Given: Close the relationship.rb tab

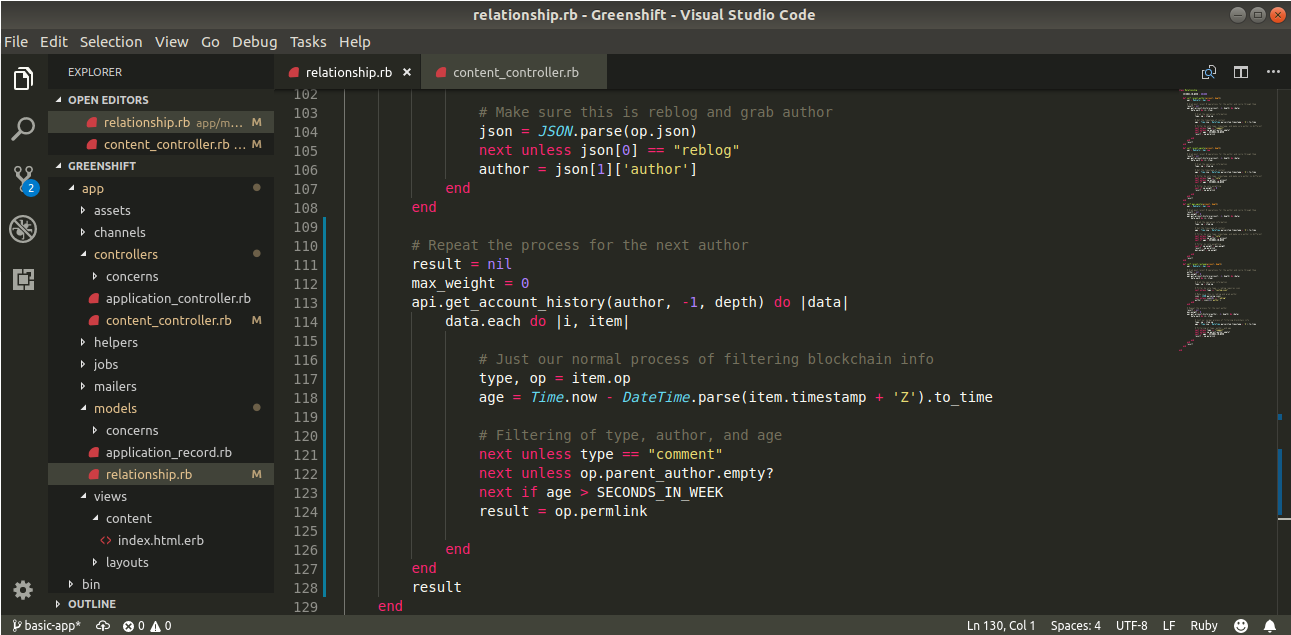Looking at the screenshot, I should (407, 73).
